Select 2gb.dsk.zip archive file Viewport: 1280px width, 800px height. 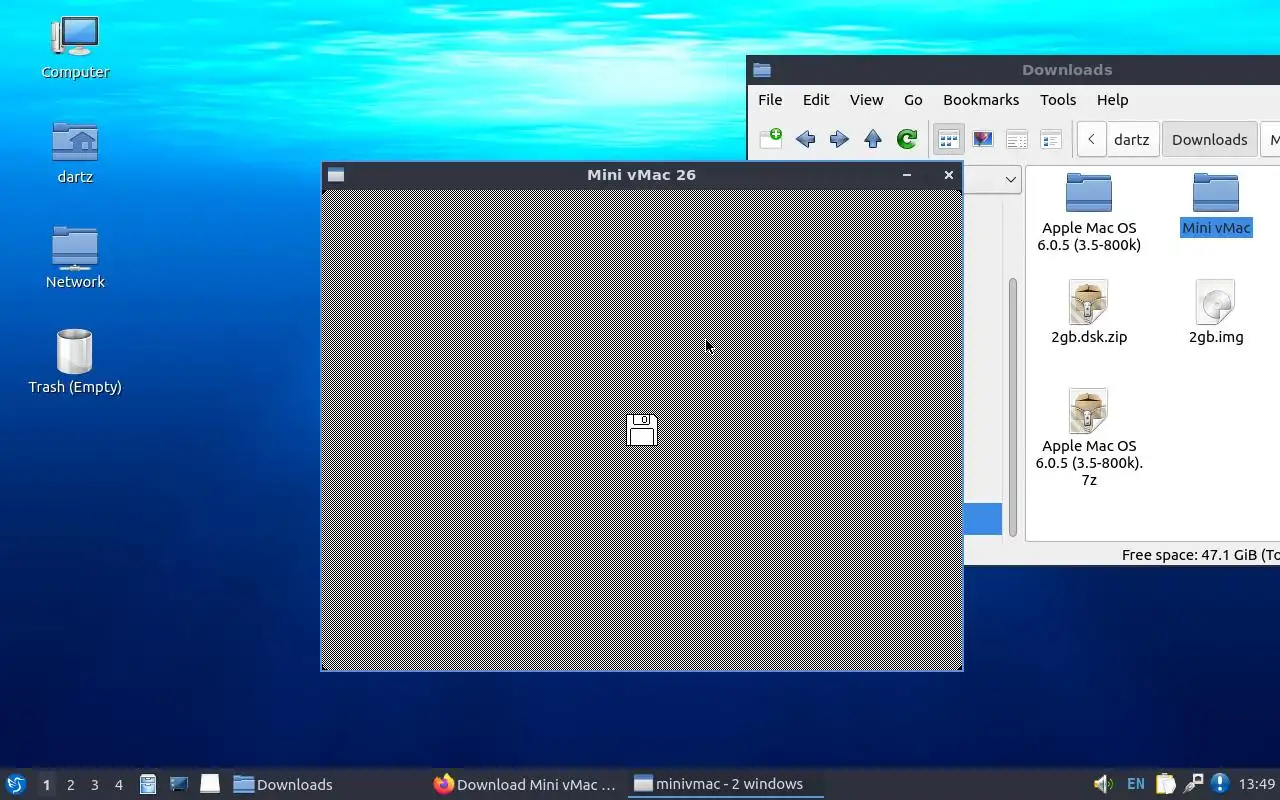[x=1089, y=312]
